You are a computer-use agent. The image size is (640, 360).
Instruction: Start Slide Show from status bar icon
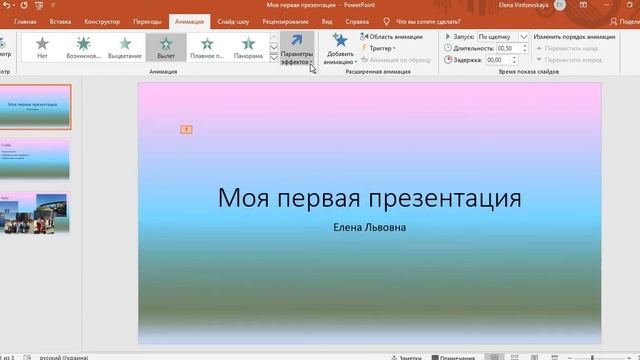coord(554,357)
